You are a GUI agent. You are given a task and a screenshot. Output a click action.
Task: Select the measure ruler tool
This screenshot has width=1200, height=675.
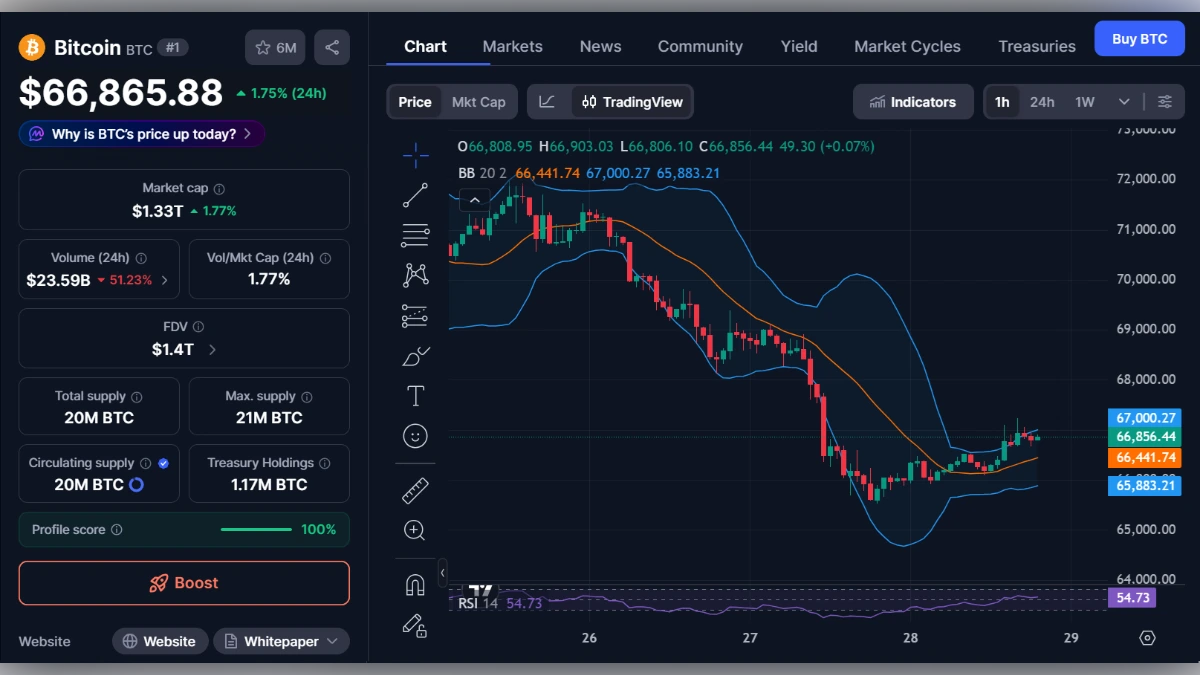[415, 490]
